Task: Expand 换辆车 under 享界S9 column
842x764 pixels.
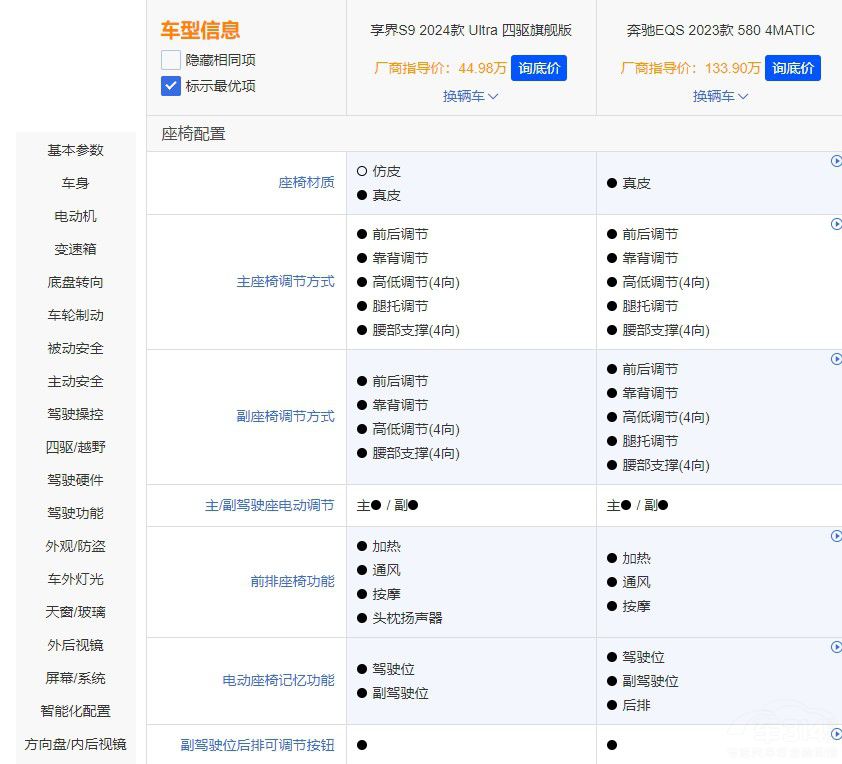Action: 469,96
